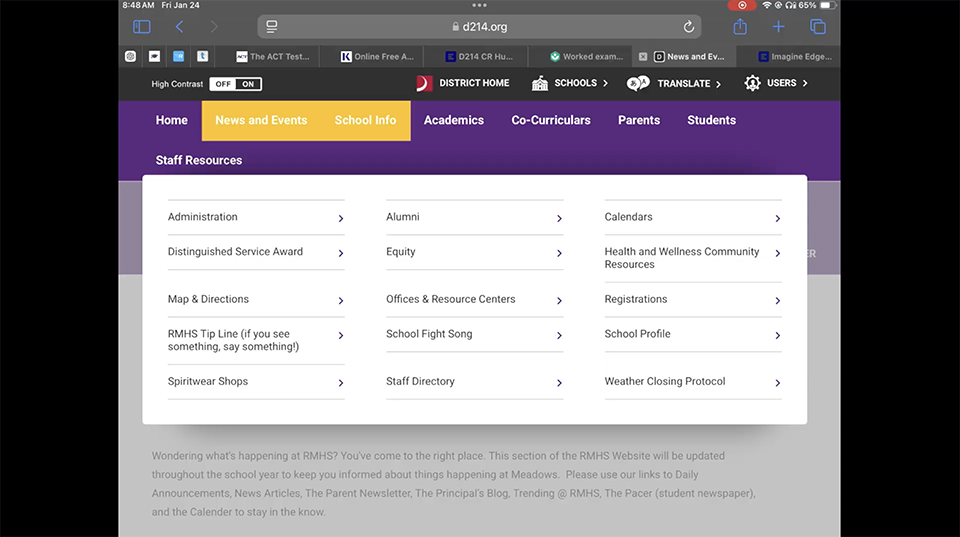This screenshot has height=537, width=960.
Task: Open the Co-Curriculars menu
Action: [551, 121]
